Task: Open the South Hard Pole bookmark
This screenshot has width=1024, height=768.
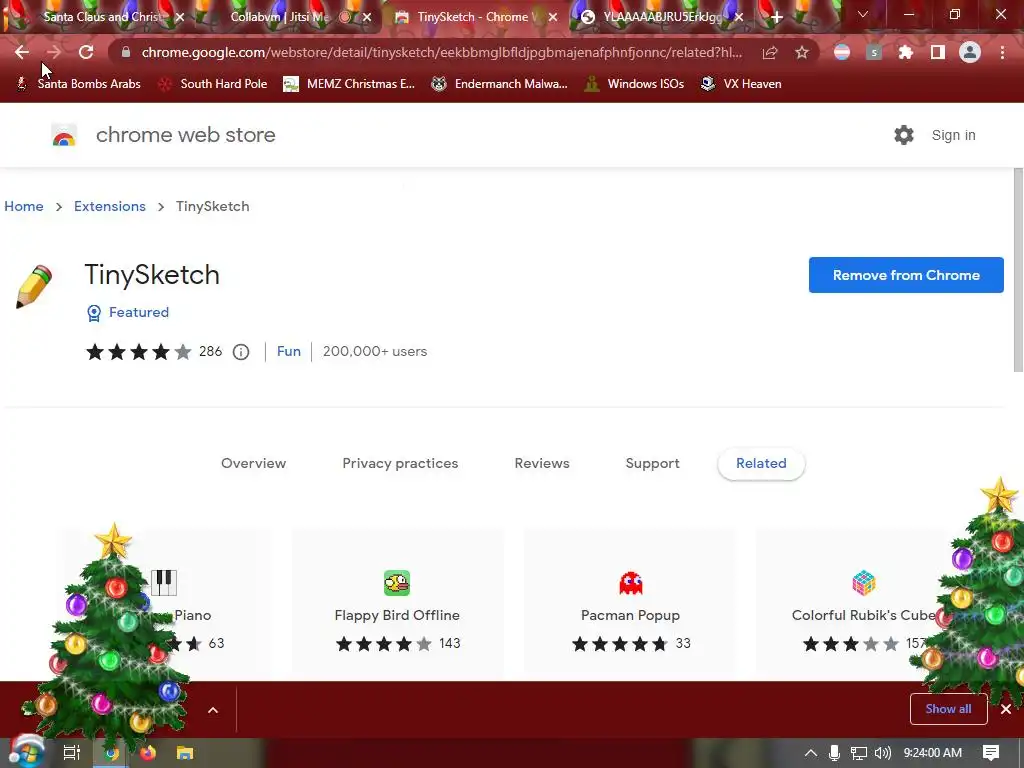Action: coord(213,84)
